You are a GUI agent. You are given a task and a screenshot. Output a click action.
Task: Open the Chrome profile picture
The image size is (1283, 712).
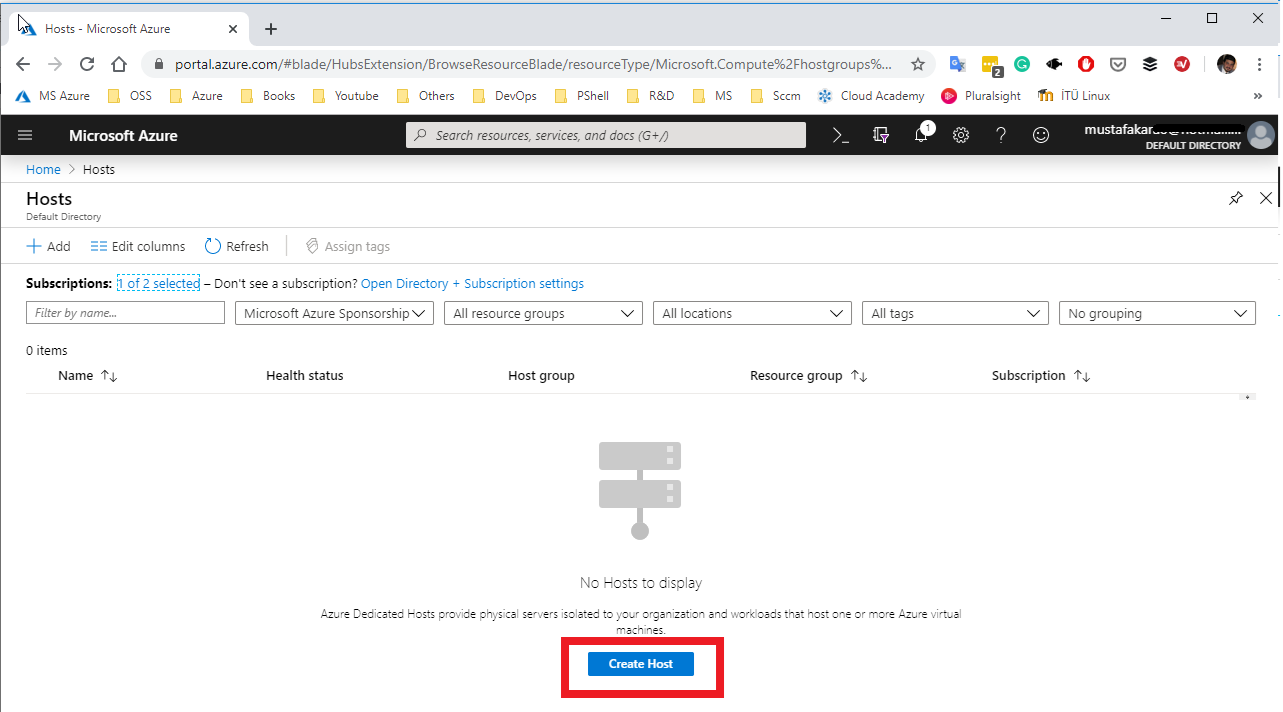point(1227,64)
